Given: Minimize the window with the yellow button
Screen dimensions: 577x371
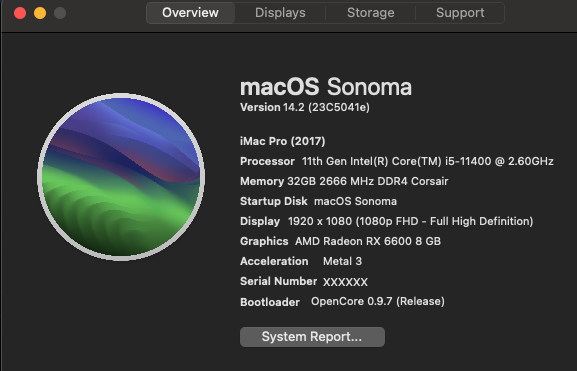Looking at the screenshot, I should 40,13.
